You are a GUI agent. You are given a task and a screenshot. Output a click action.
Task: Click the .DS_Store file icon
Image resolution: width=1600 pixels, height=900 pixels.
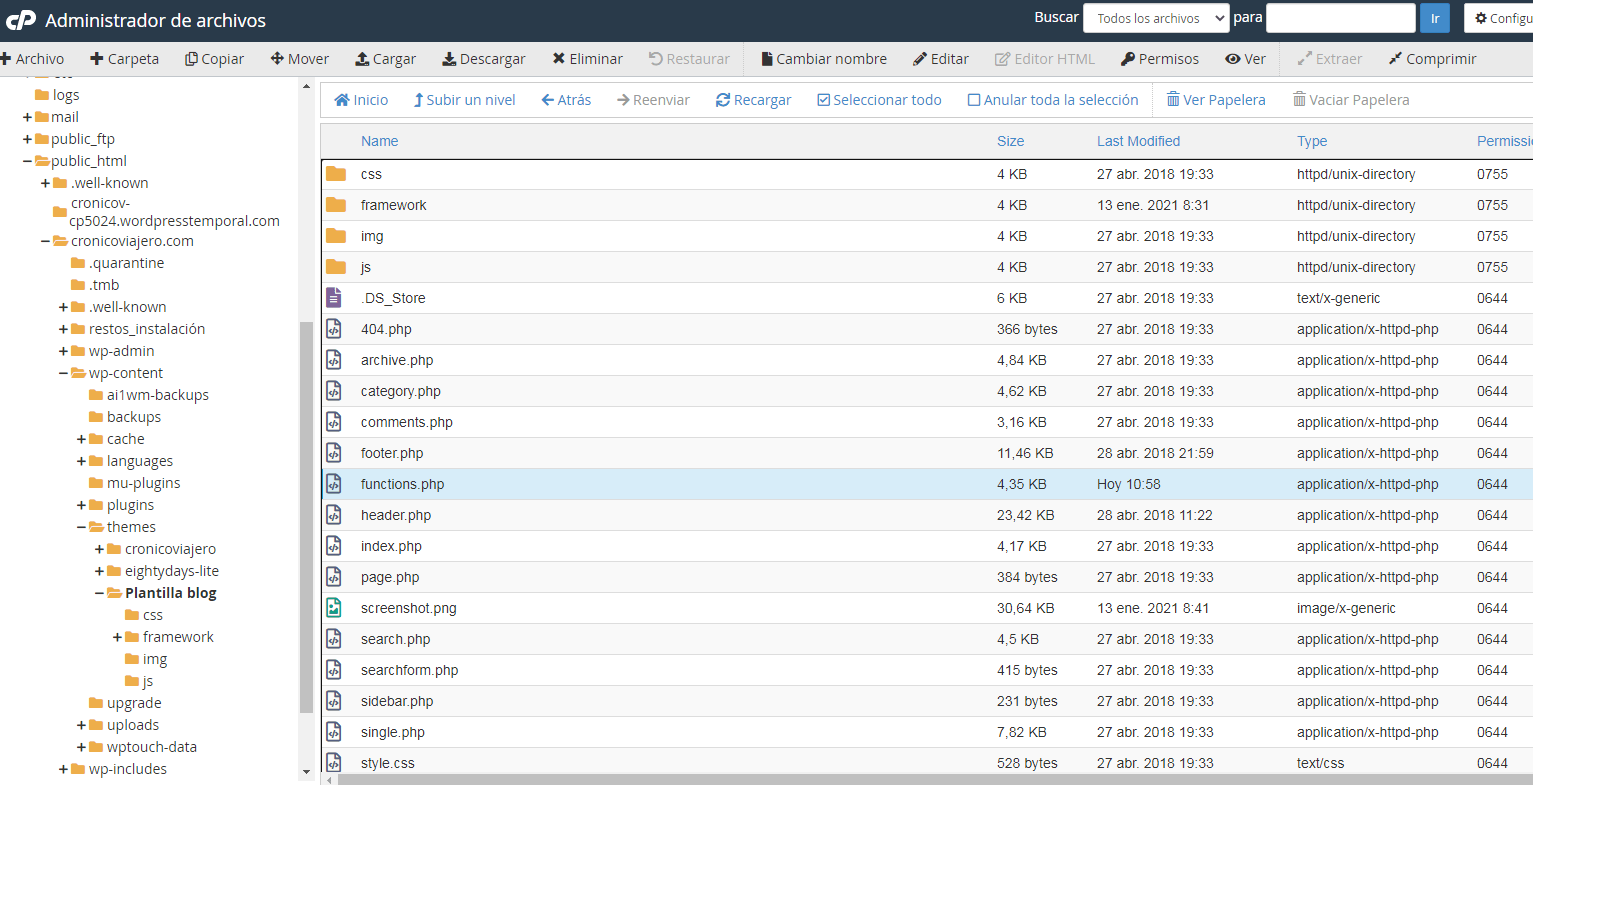[x=334, y=298]
